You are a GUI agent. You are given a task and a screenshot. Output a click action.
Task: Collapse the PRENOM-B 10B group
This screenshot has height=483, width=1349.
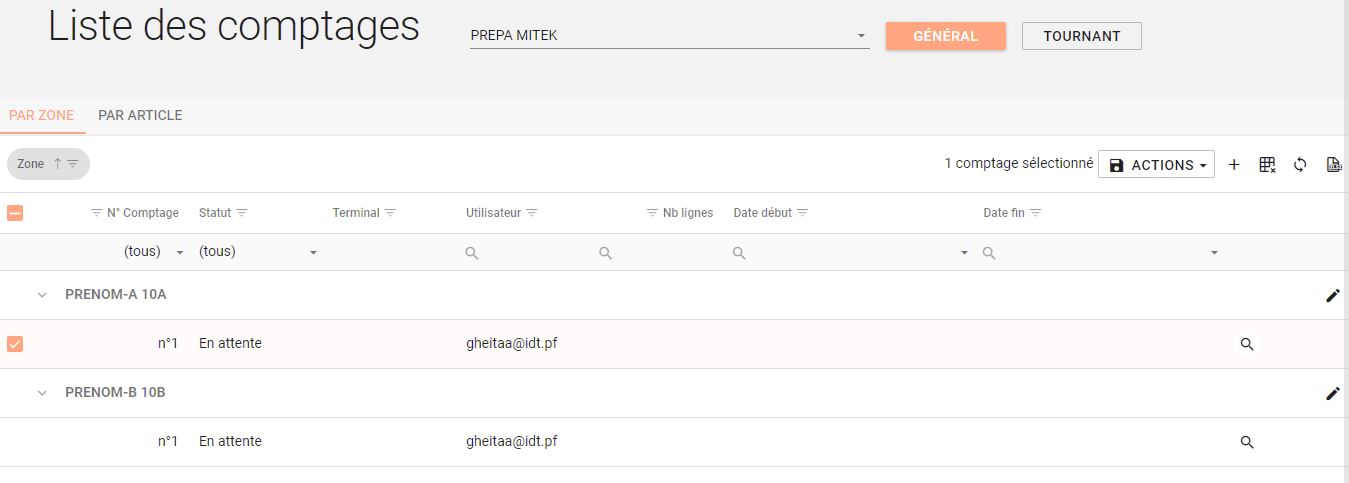tap(42, 393)
